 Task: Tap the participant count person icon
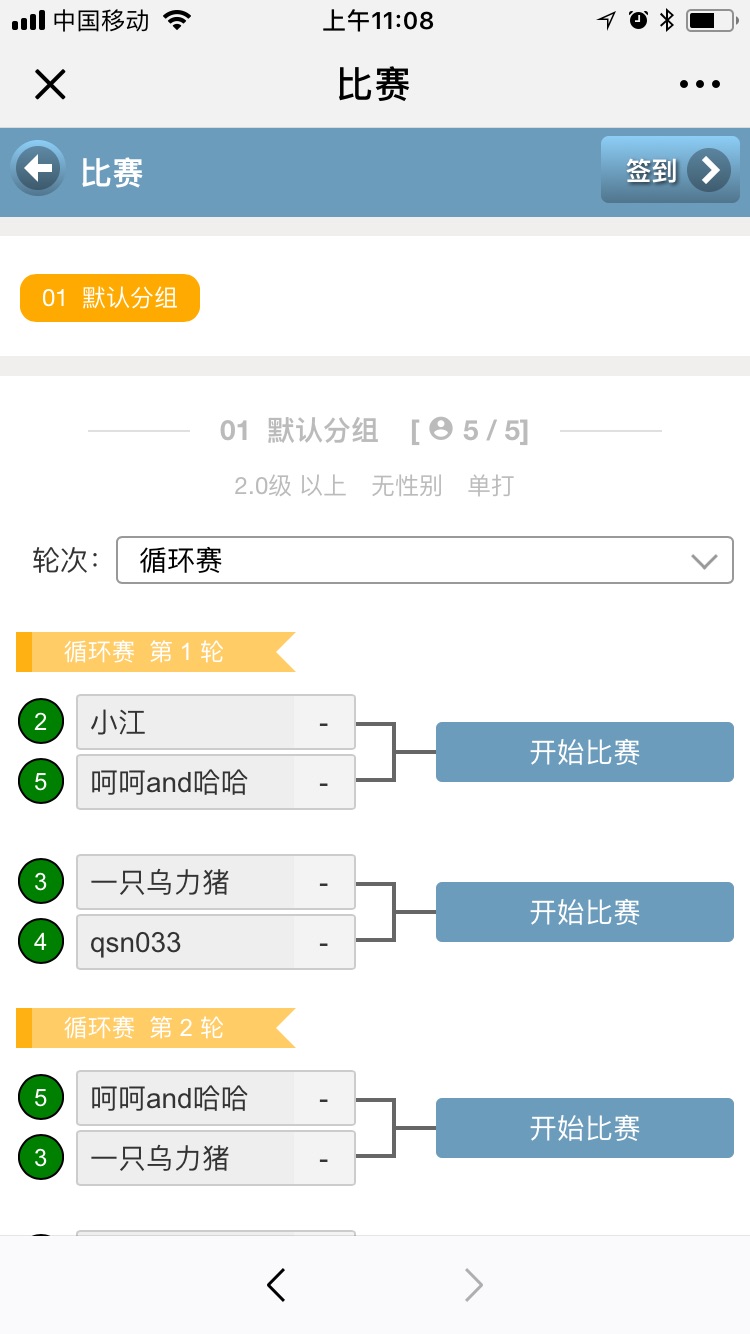pyautogui.click(x=441, y=429)
